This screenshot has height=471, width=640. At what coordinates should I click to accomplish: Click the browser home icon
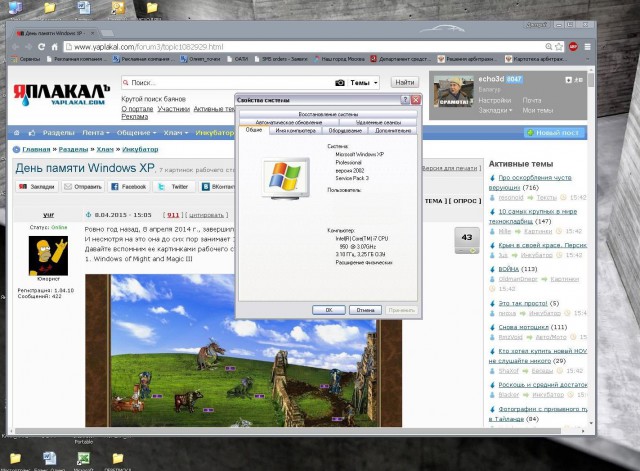pyautogui.click(x=54, y=47)
